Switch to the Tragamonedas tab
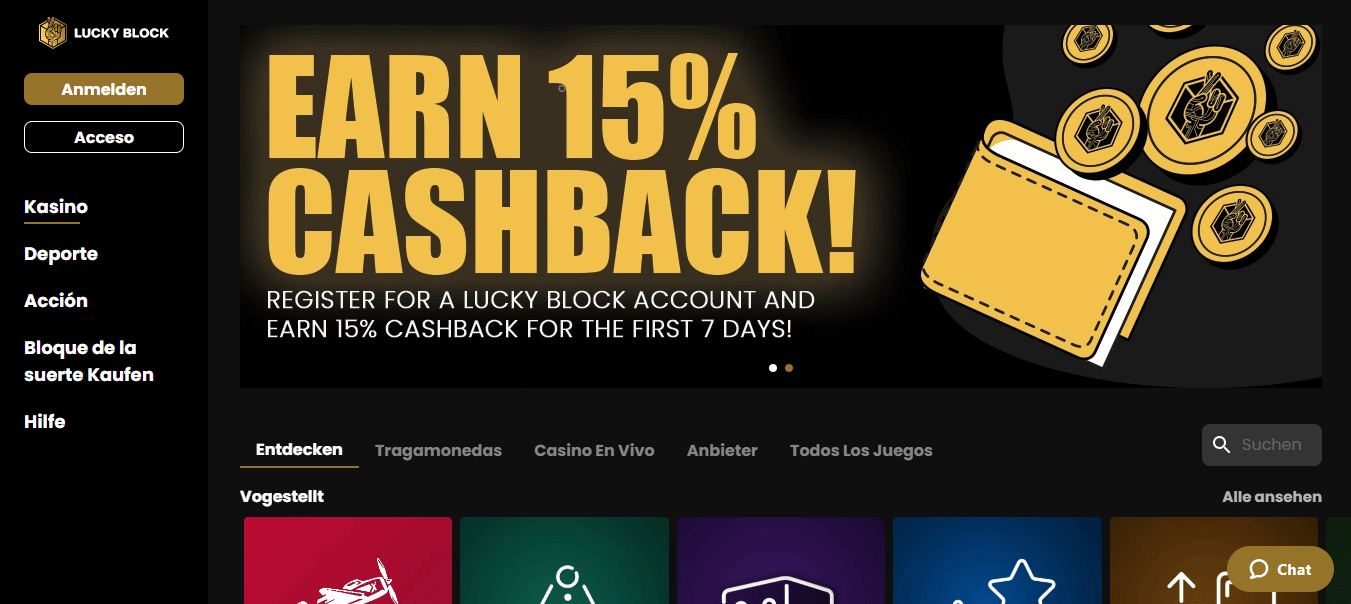The width and height of the screenshot is (1351, 604). coord(438,450)
